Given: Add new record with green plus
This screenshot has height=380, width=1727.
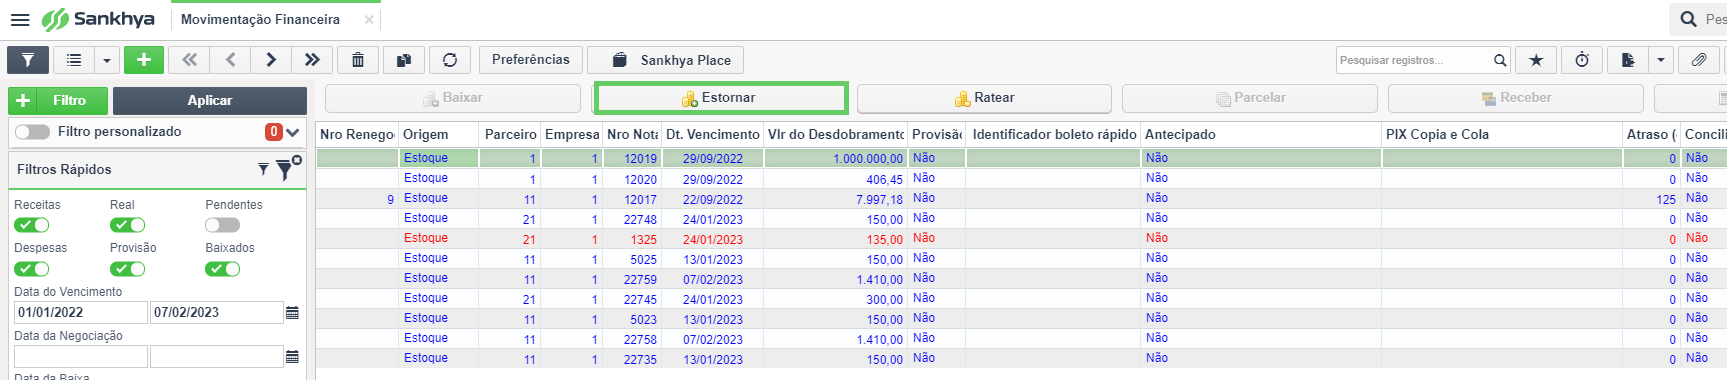Looking at the screenshot, I should click(x=144, y=60).
